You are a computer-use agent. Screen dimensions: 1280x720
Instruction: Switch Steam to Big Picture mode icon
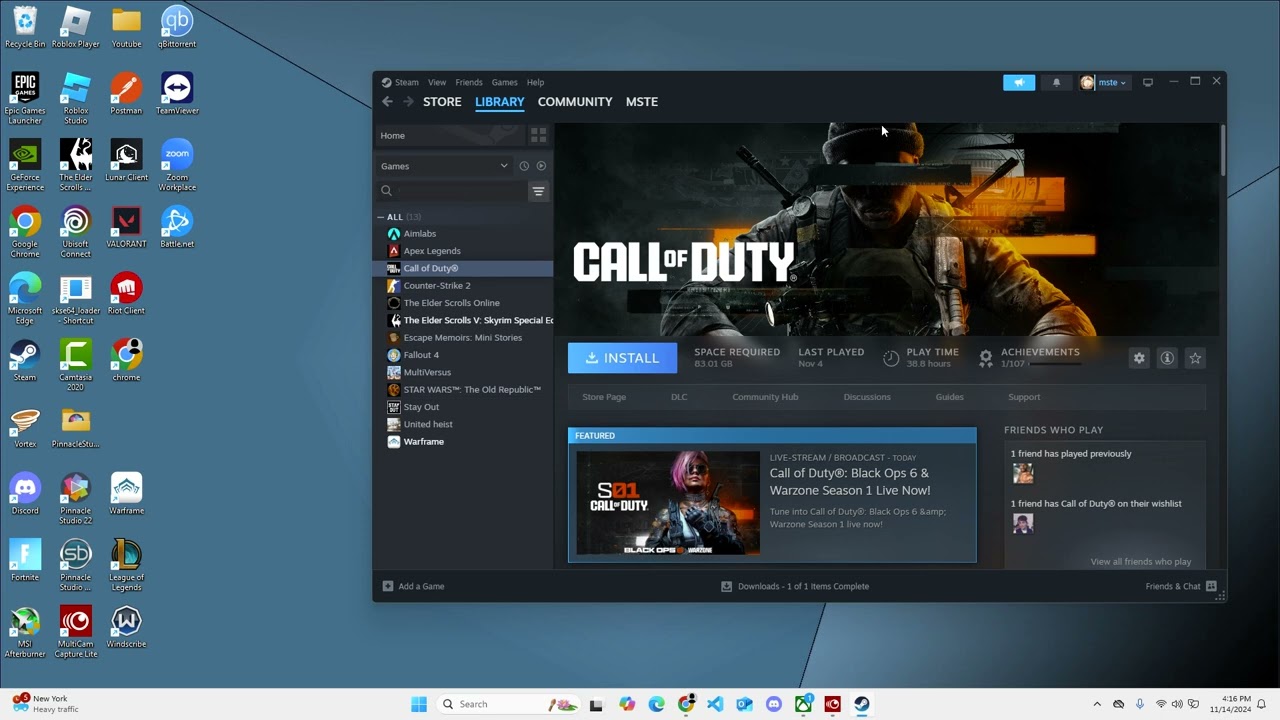[1148, 83]
